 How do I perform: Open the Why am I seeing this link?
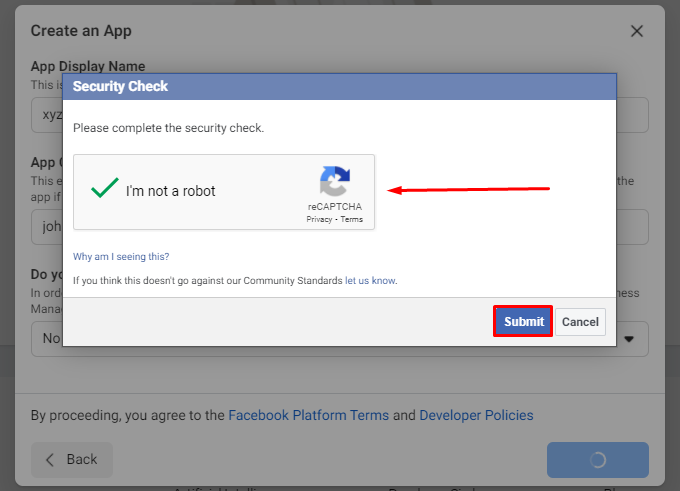121,256
